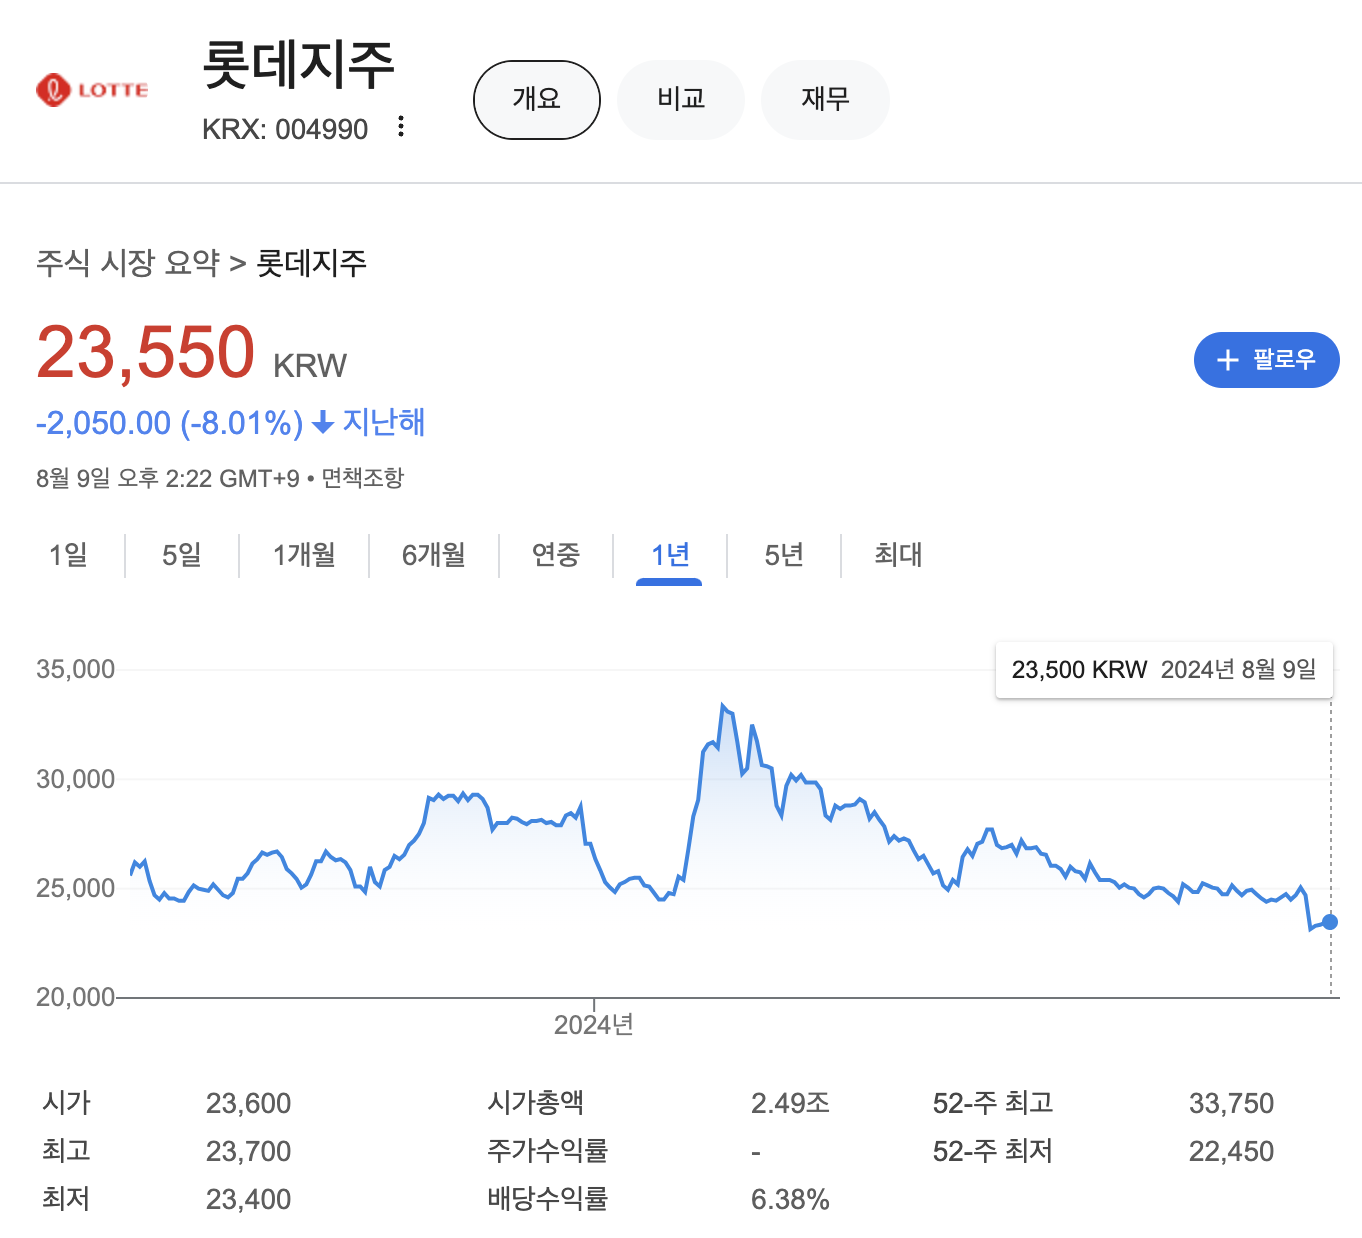This screenshot has width=1362, height=1238.
Task: Click the 주가수익률 label
Action: coord(548,1151)
